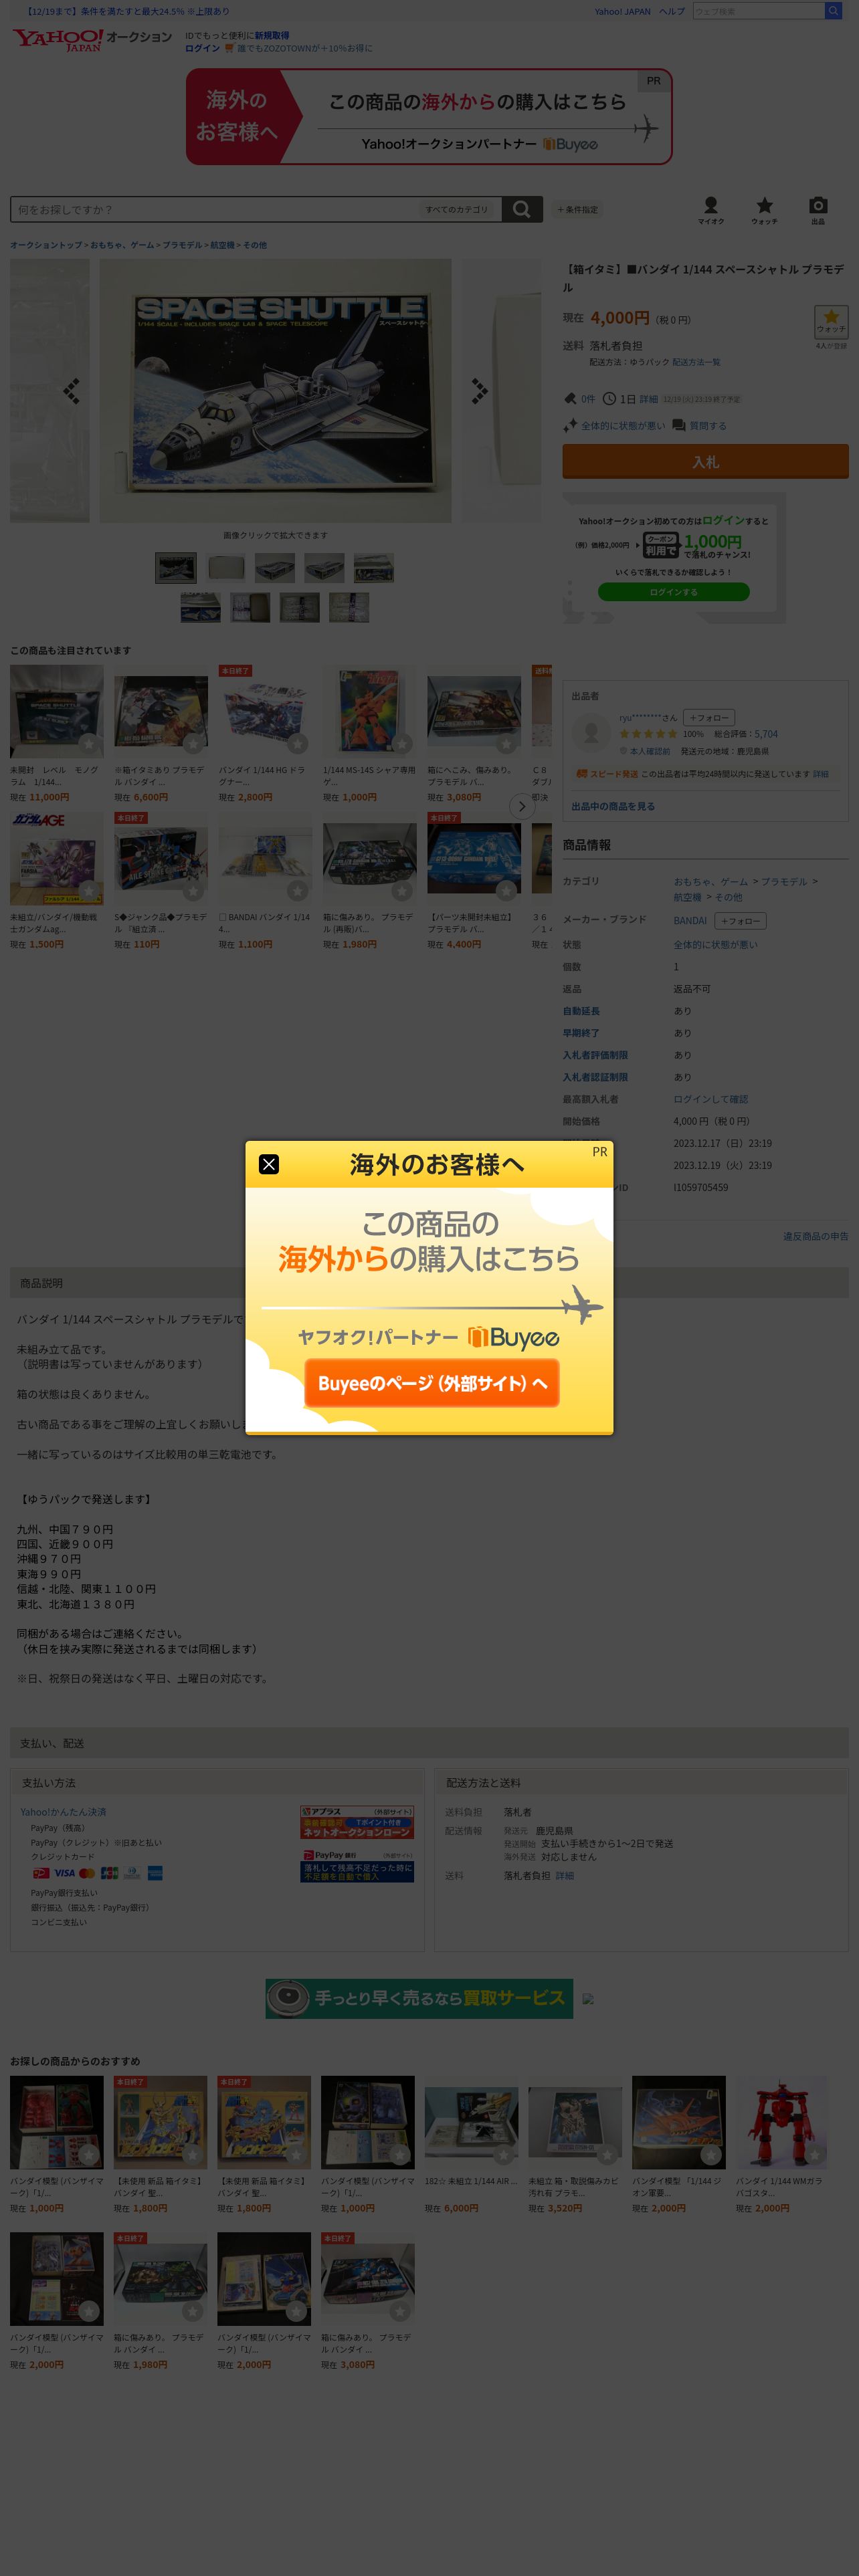Click the green ログインする button
Image resolution: width=859 pixels, height=2576 pixels.
click(673, 592)
